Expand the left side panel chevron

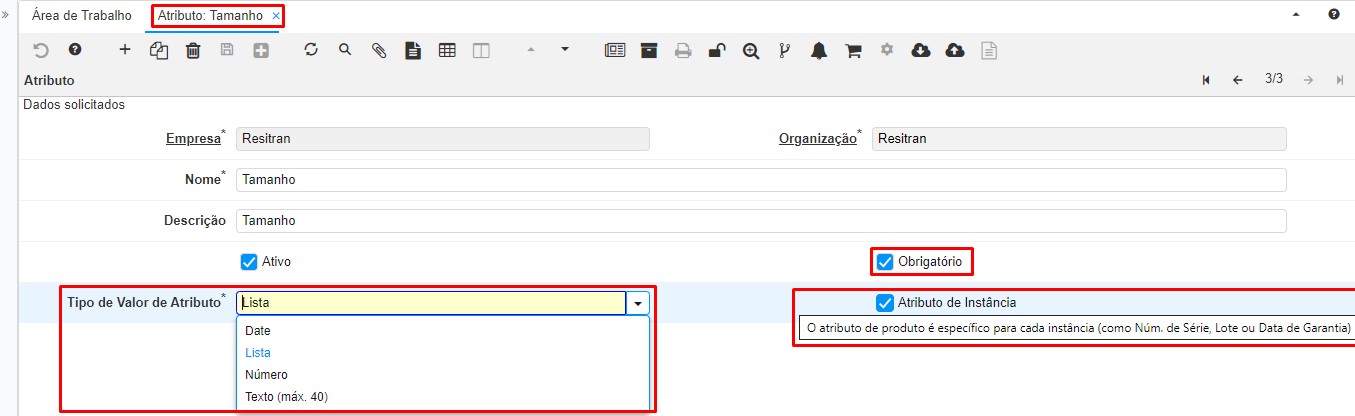(7, 15)
